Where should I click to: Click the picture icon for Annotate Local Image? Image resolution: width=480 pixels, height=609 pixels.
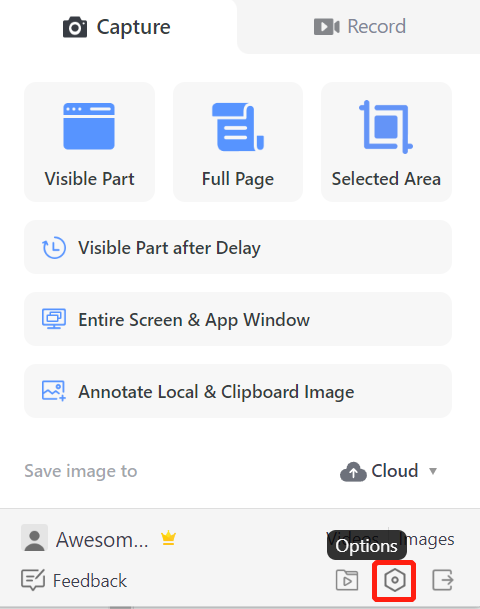coord(54,391)
